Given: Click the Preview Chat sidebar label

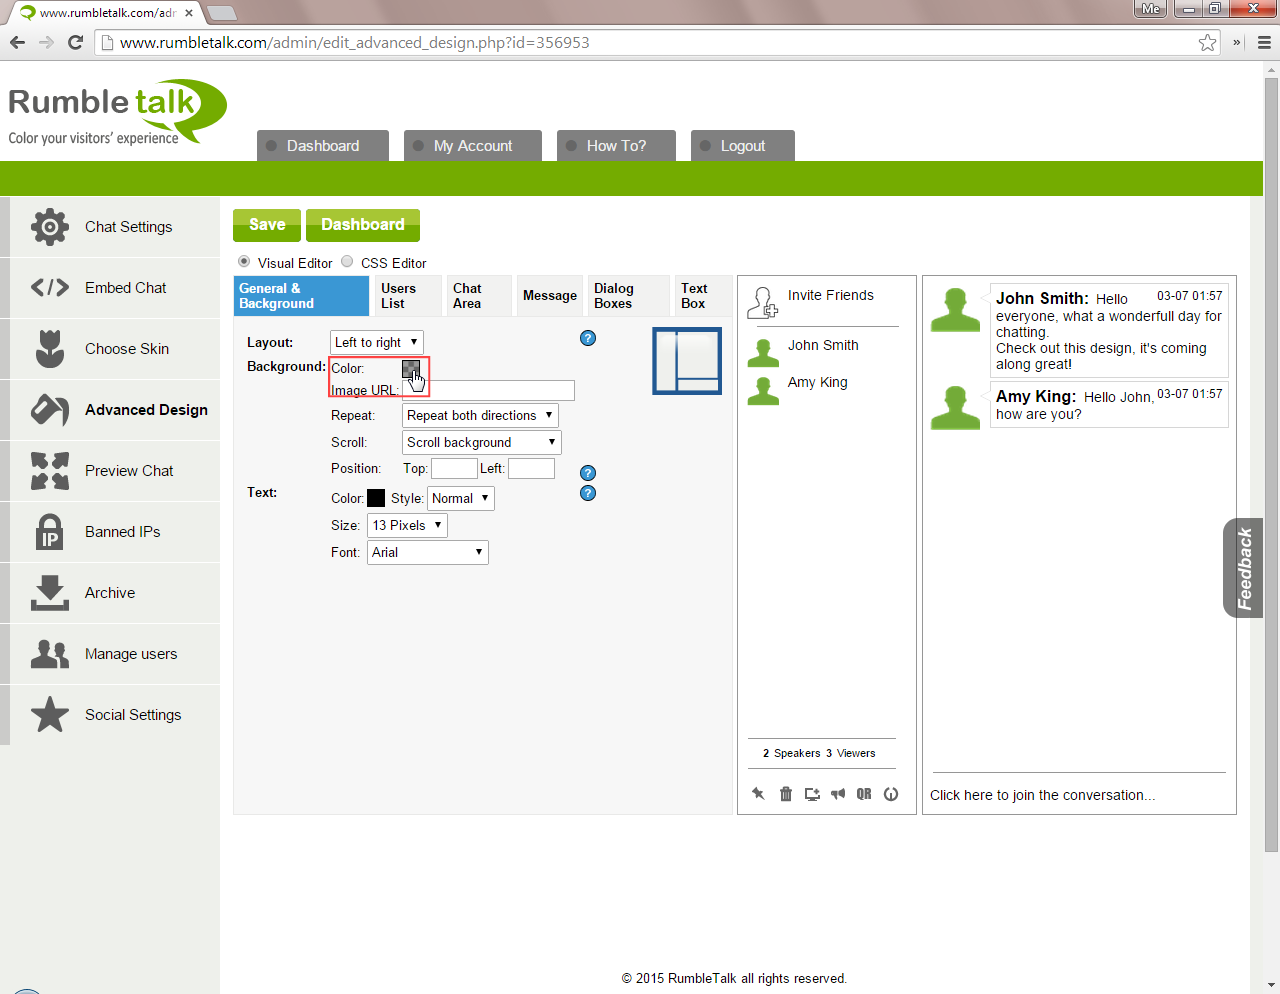Looking at the screenshot, I should point(129,471).
